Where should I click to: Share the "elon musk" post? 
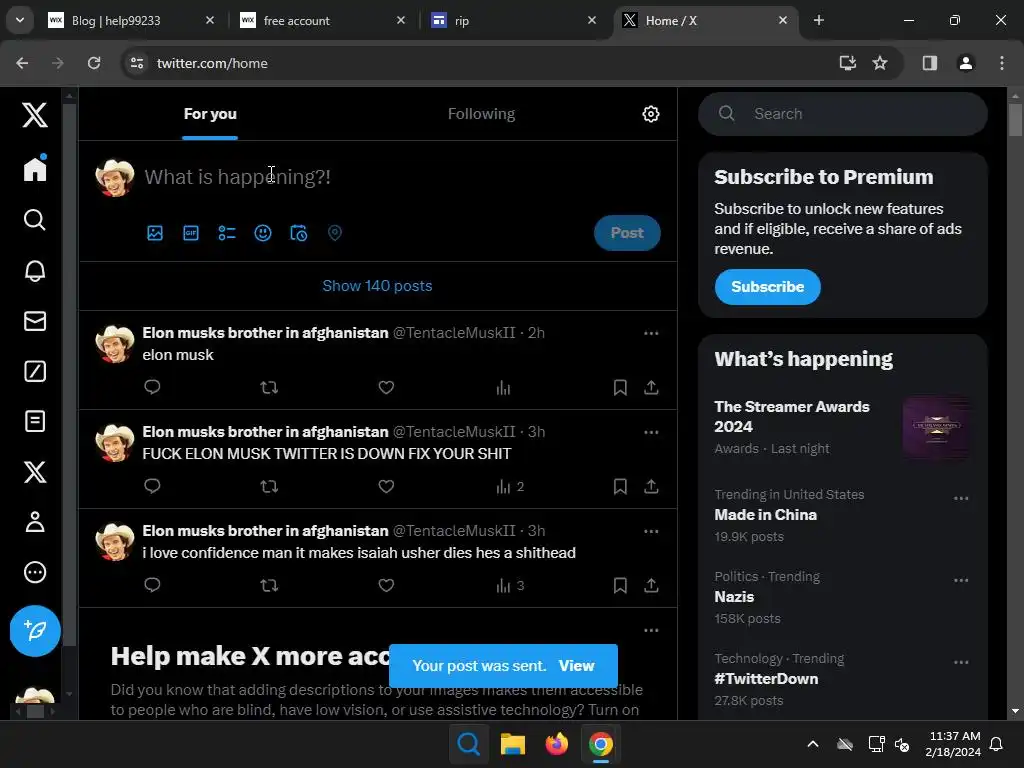651,387
